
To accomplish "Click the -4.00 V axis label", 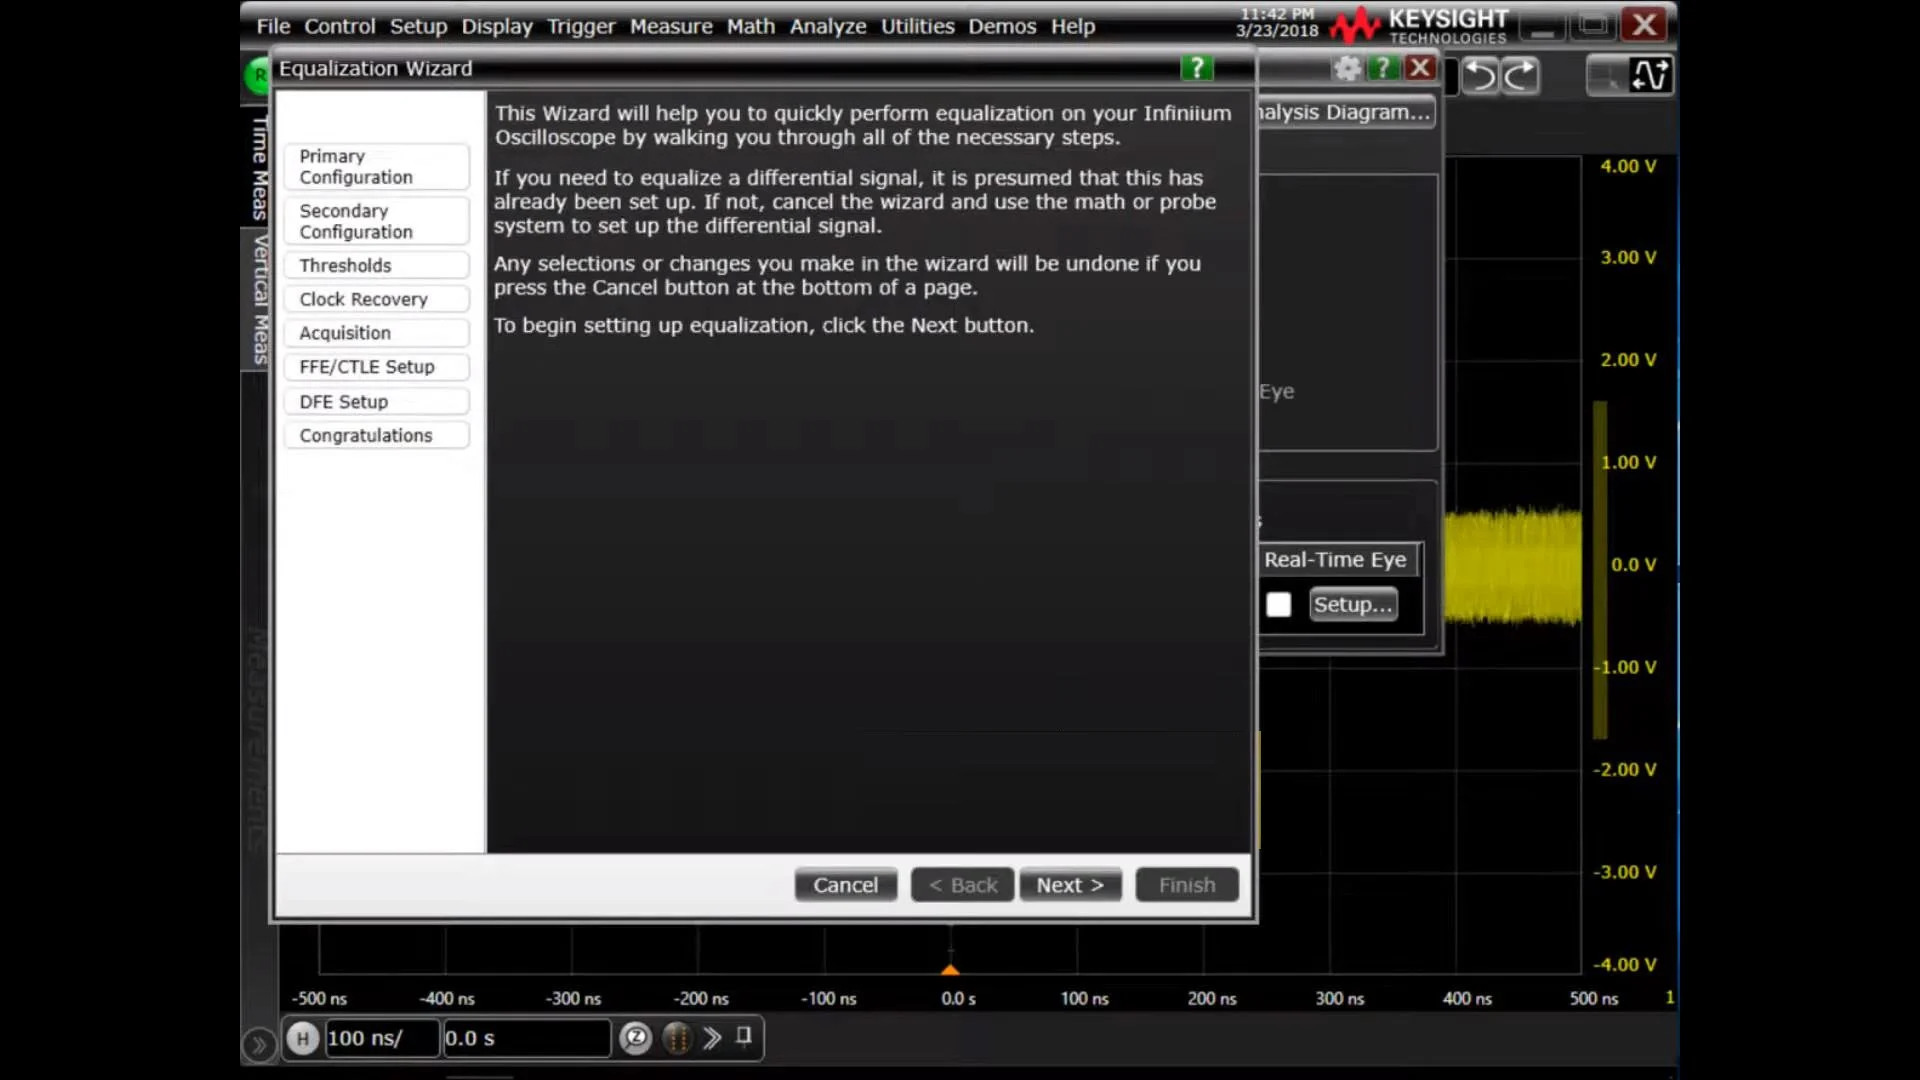I will click(x=1625, y=965).
